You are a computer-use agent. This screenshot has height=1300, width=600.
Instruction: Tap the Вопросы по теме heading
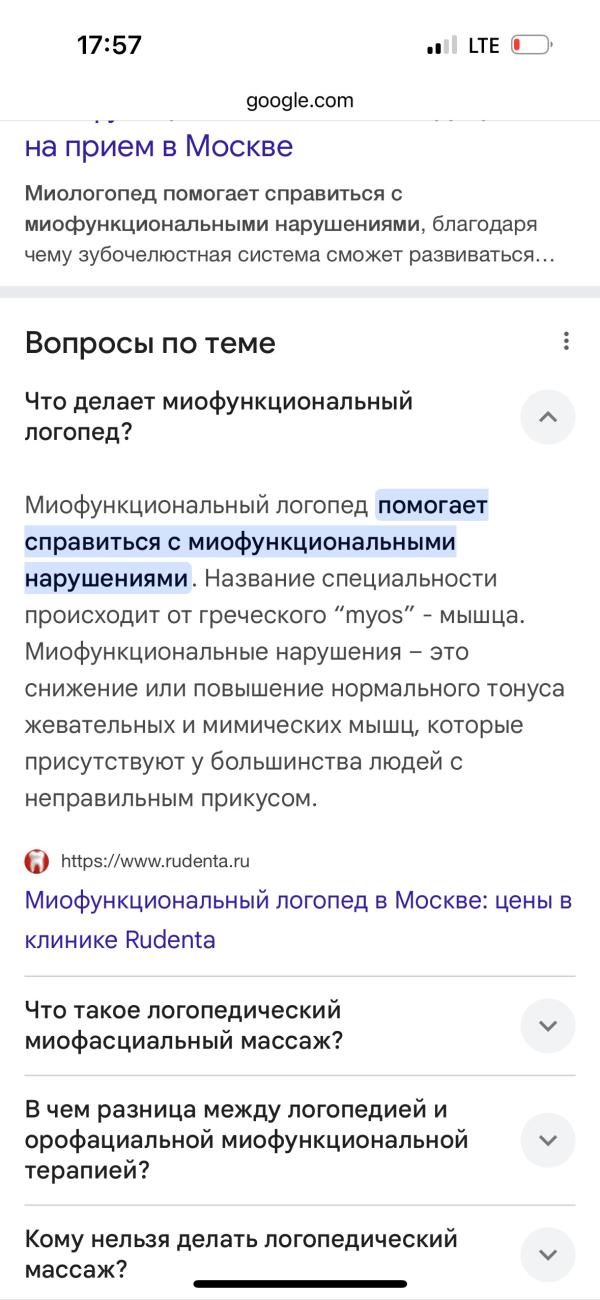pos(150,343)
